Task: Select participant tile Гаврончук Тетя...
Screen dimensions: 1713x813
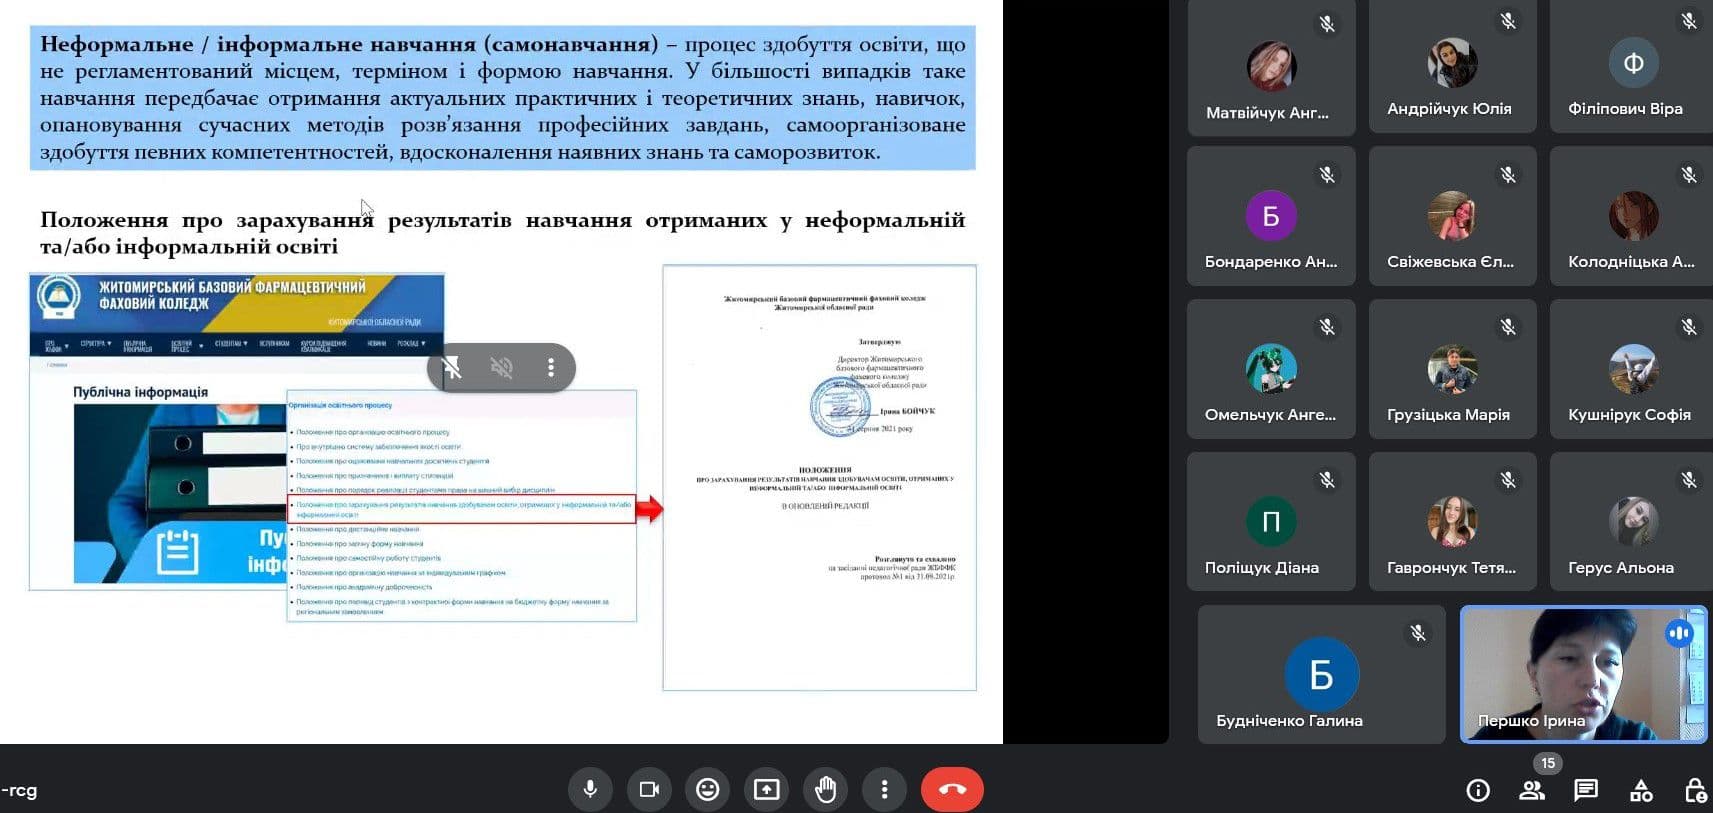Action: point(1452,521)
